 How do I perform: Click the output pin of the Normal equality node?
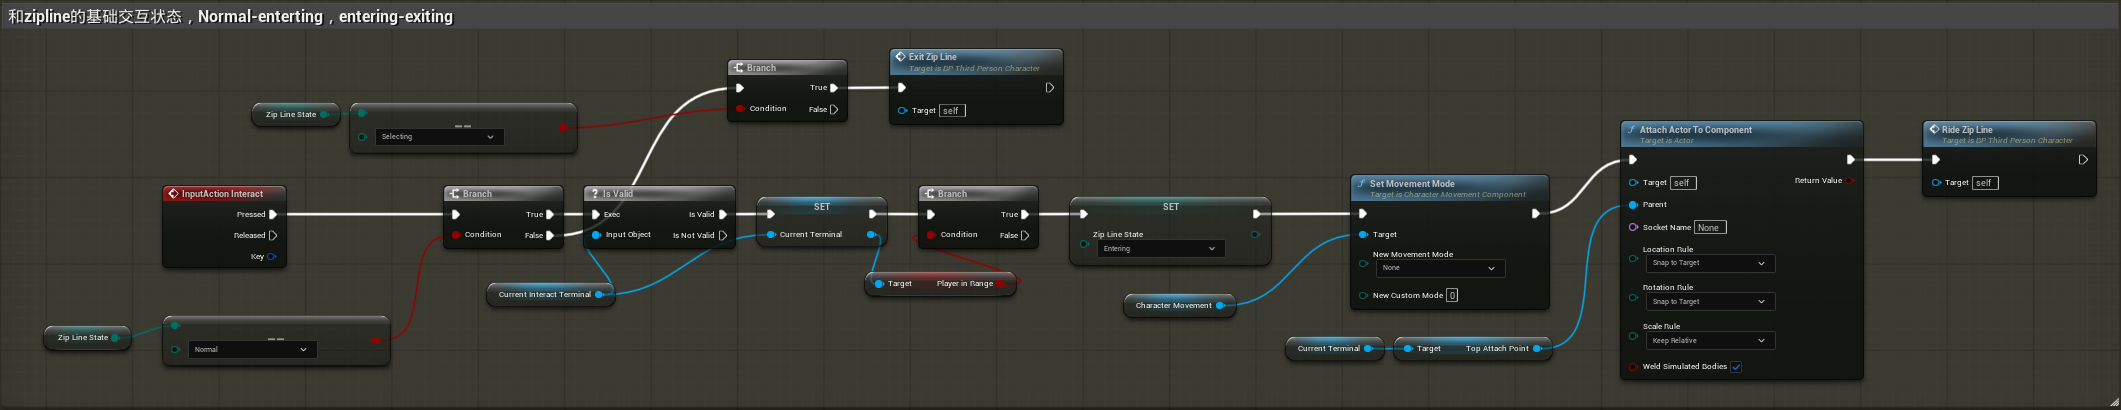click(376, 340)
